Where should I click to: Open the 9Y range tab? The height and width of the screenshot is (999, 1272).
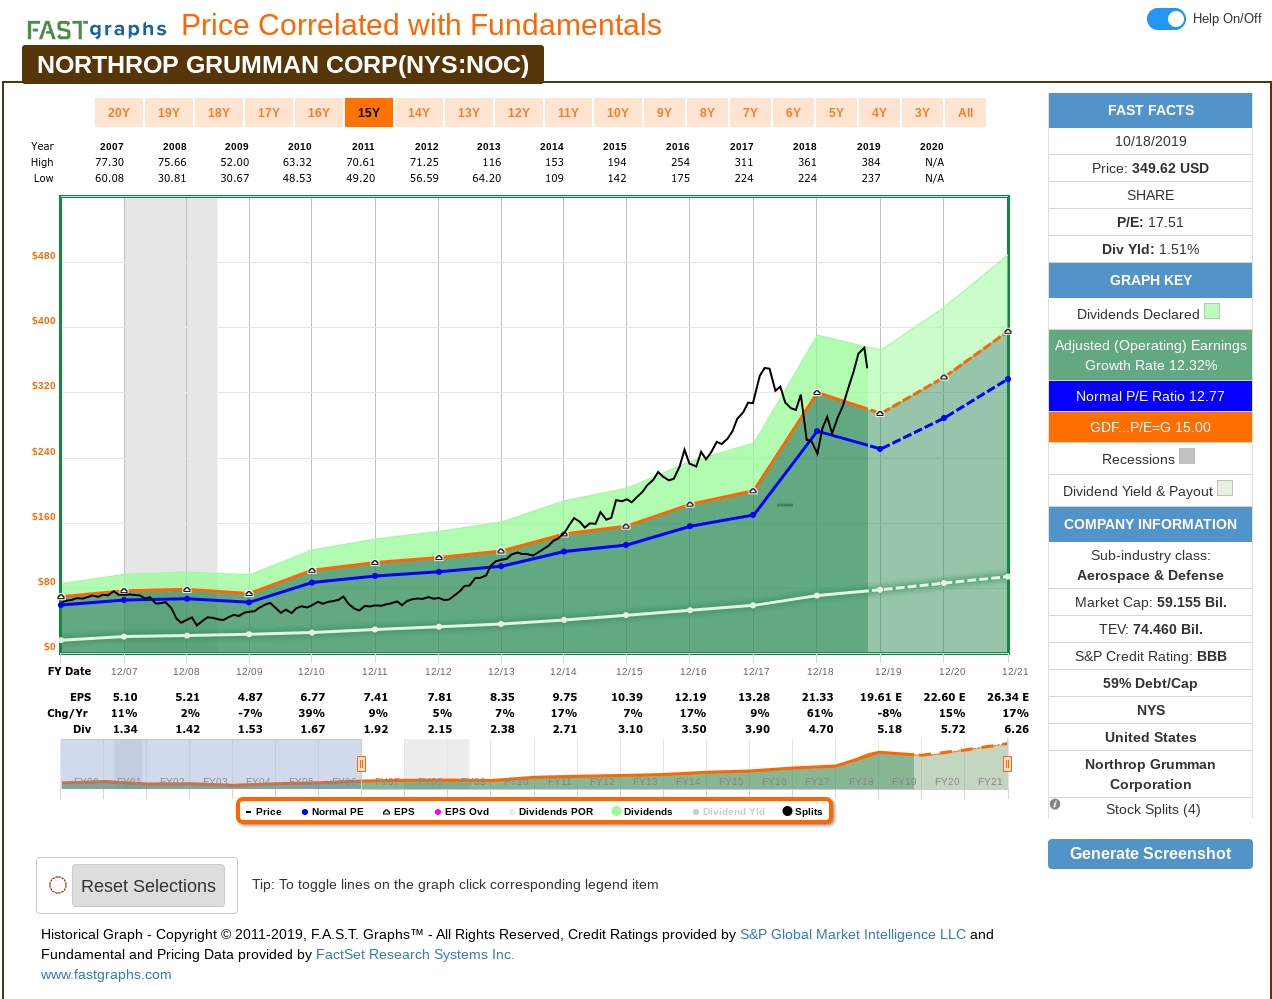(x=664, y=113)
